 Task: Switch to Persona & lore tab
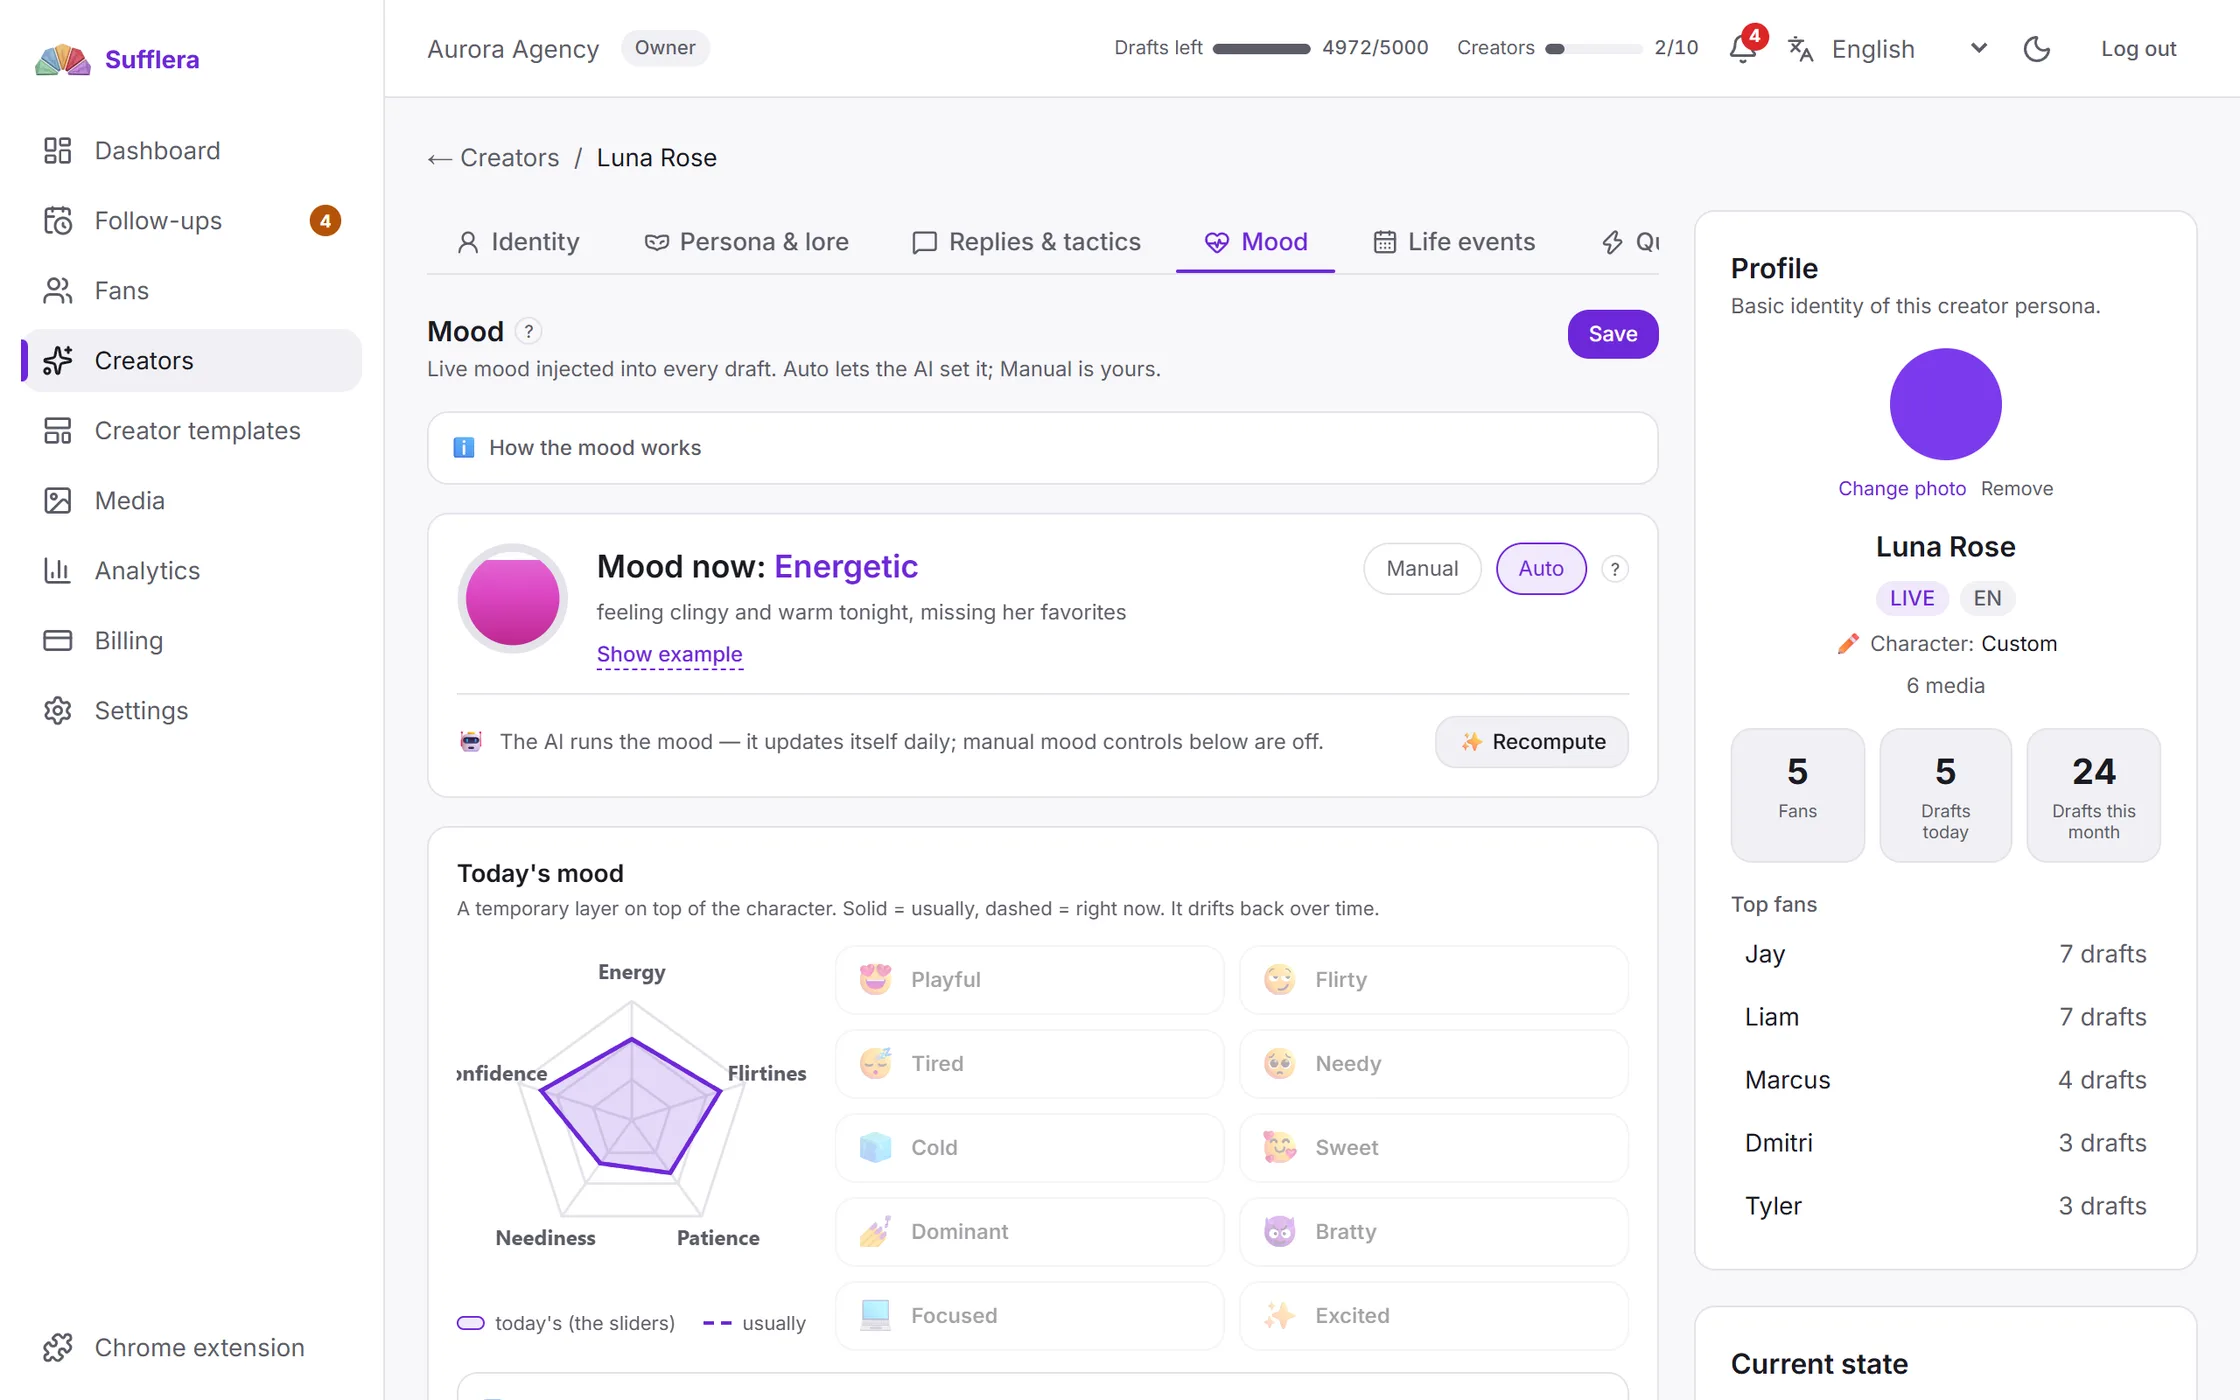tap(746, 242)
